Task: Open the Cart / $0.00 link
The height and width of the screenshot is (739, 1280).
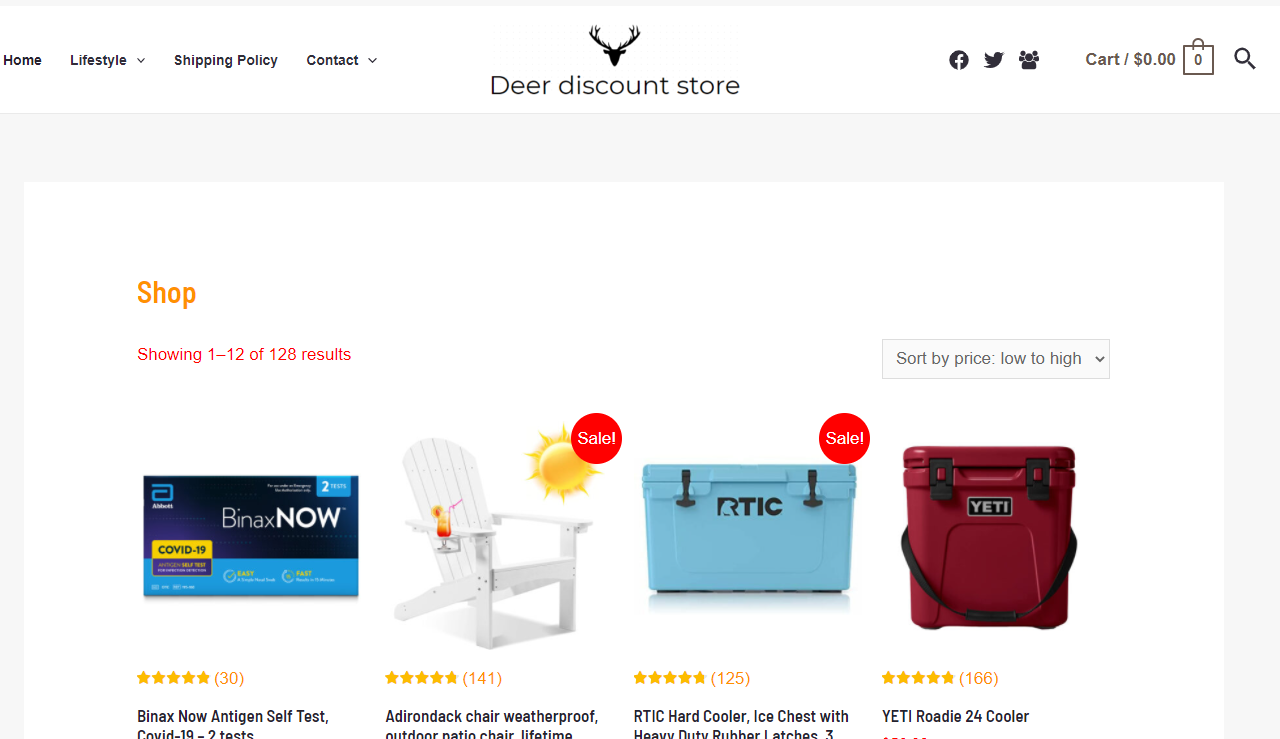Action: point(1131,59)
